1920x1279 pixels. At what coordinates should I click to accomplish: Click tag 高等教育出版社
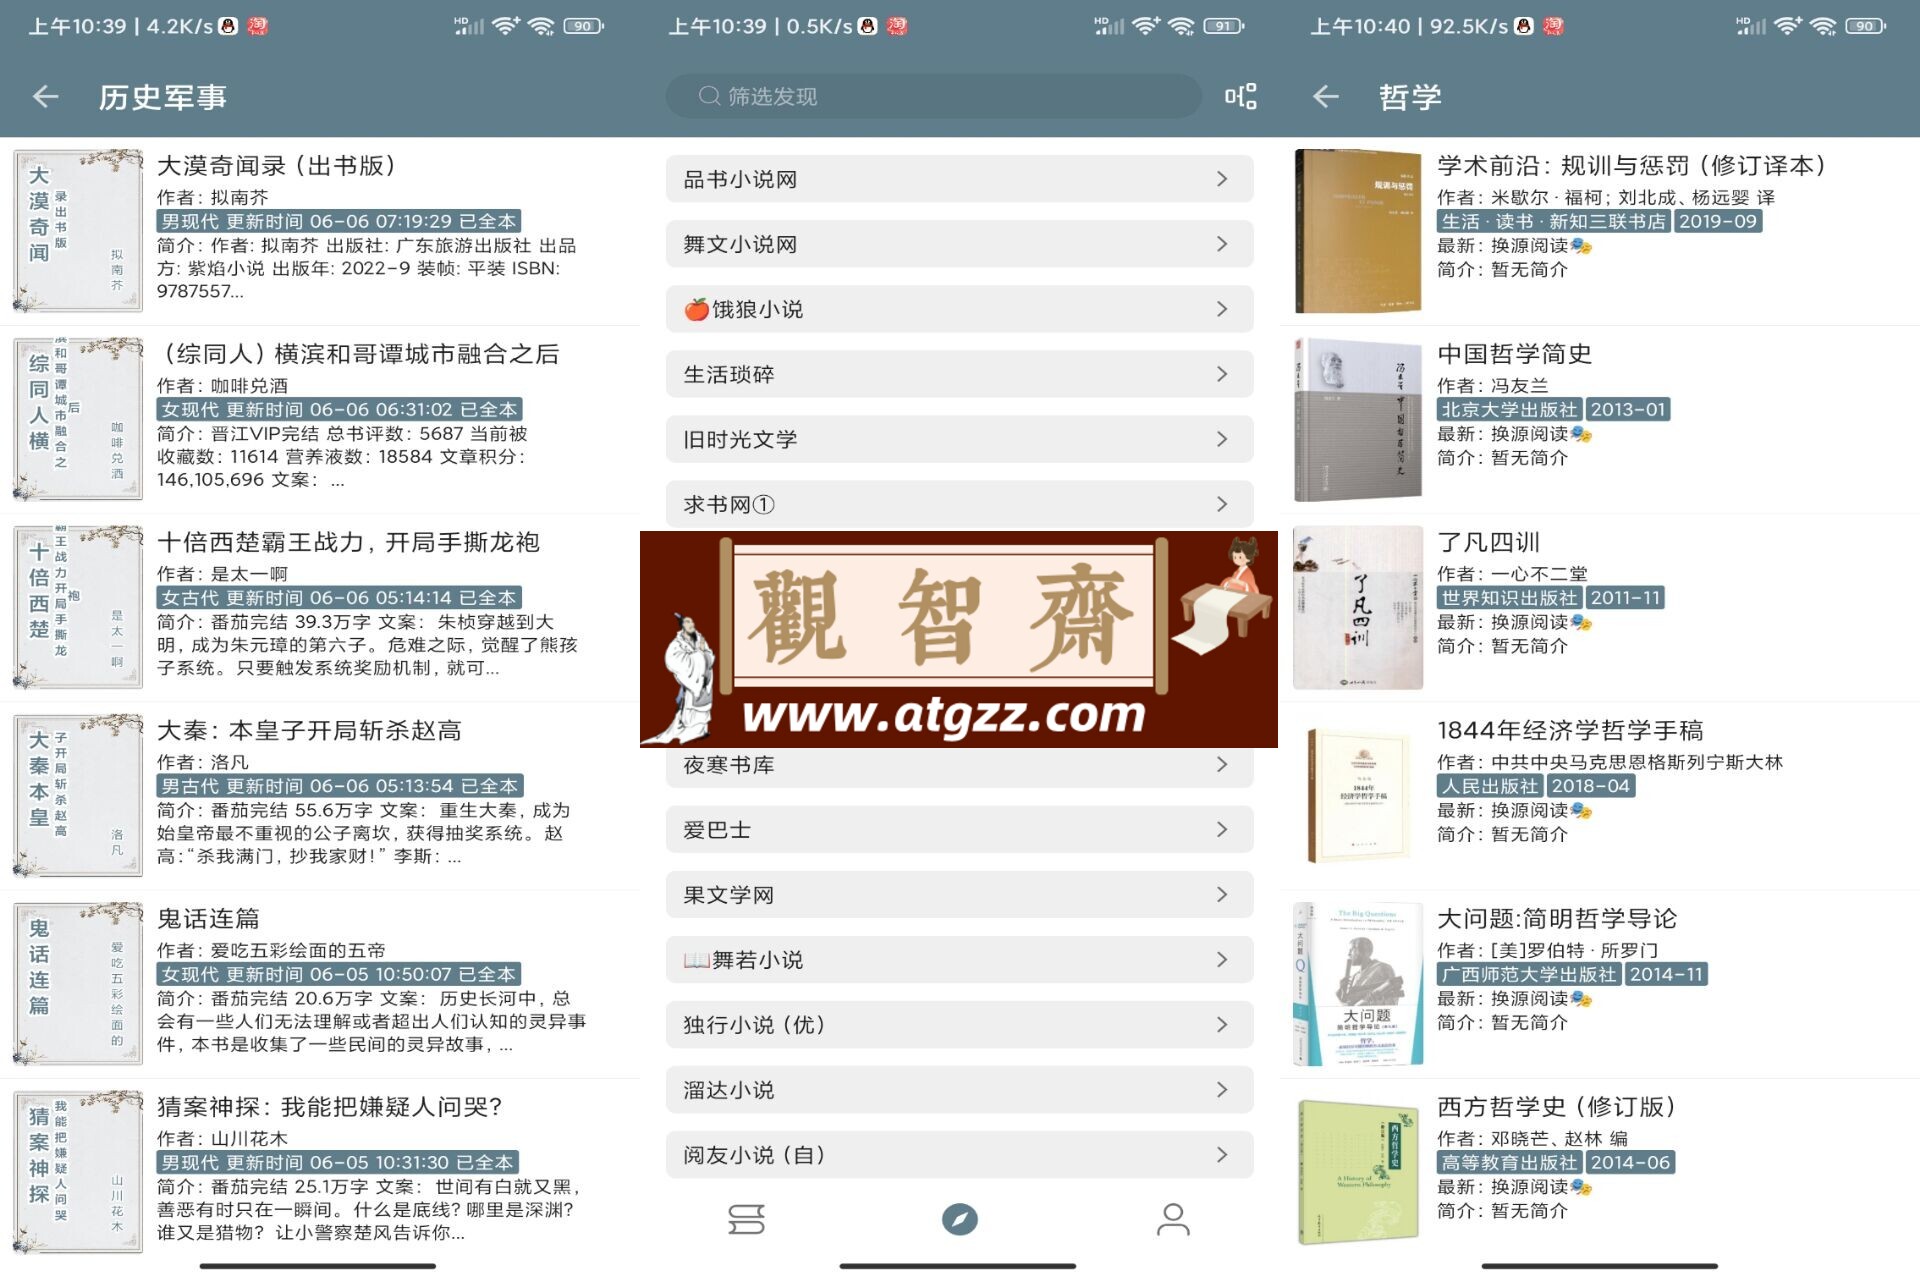click(1510, 1162)
